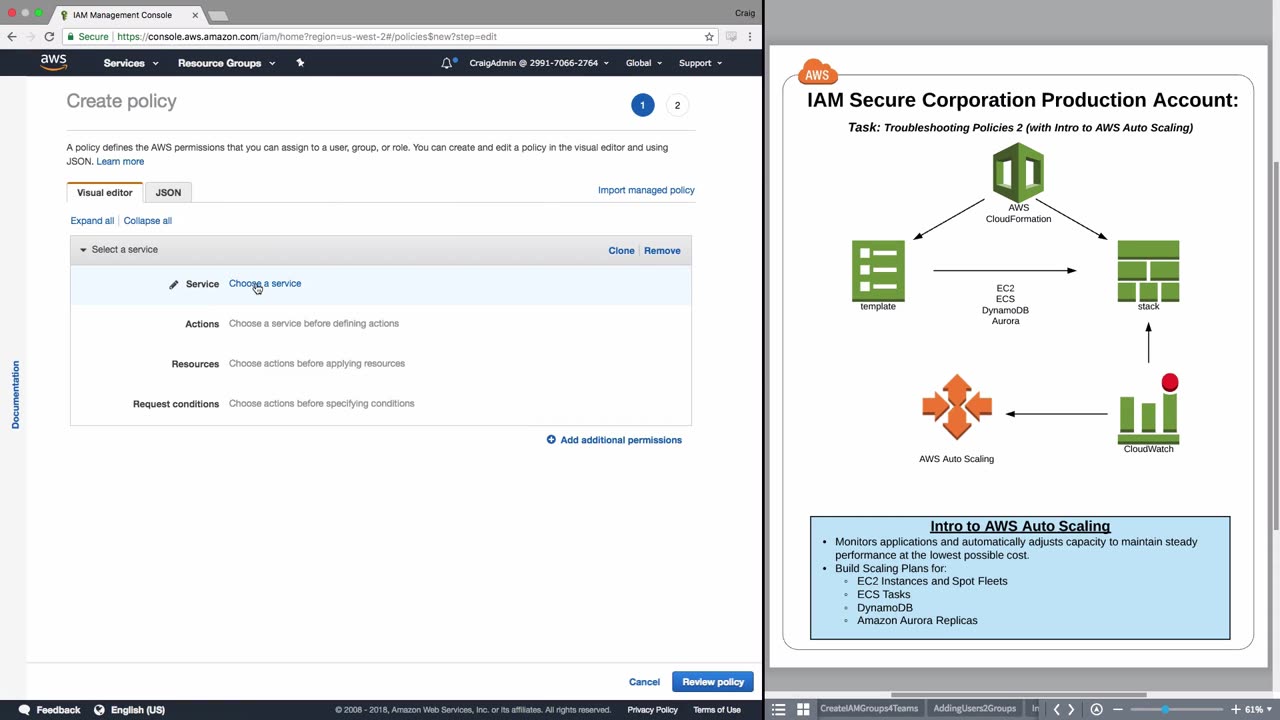Go to previous sheet tab arrow

tap(1056, 709)
